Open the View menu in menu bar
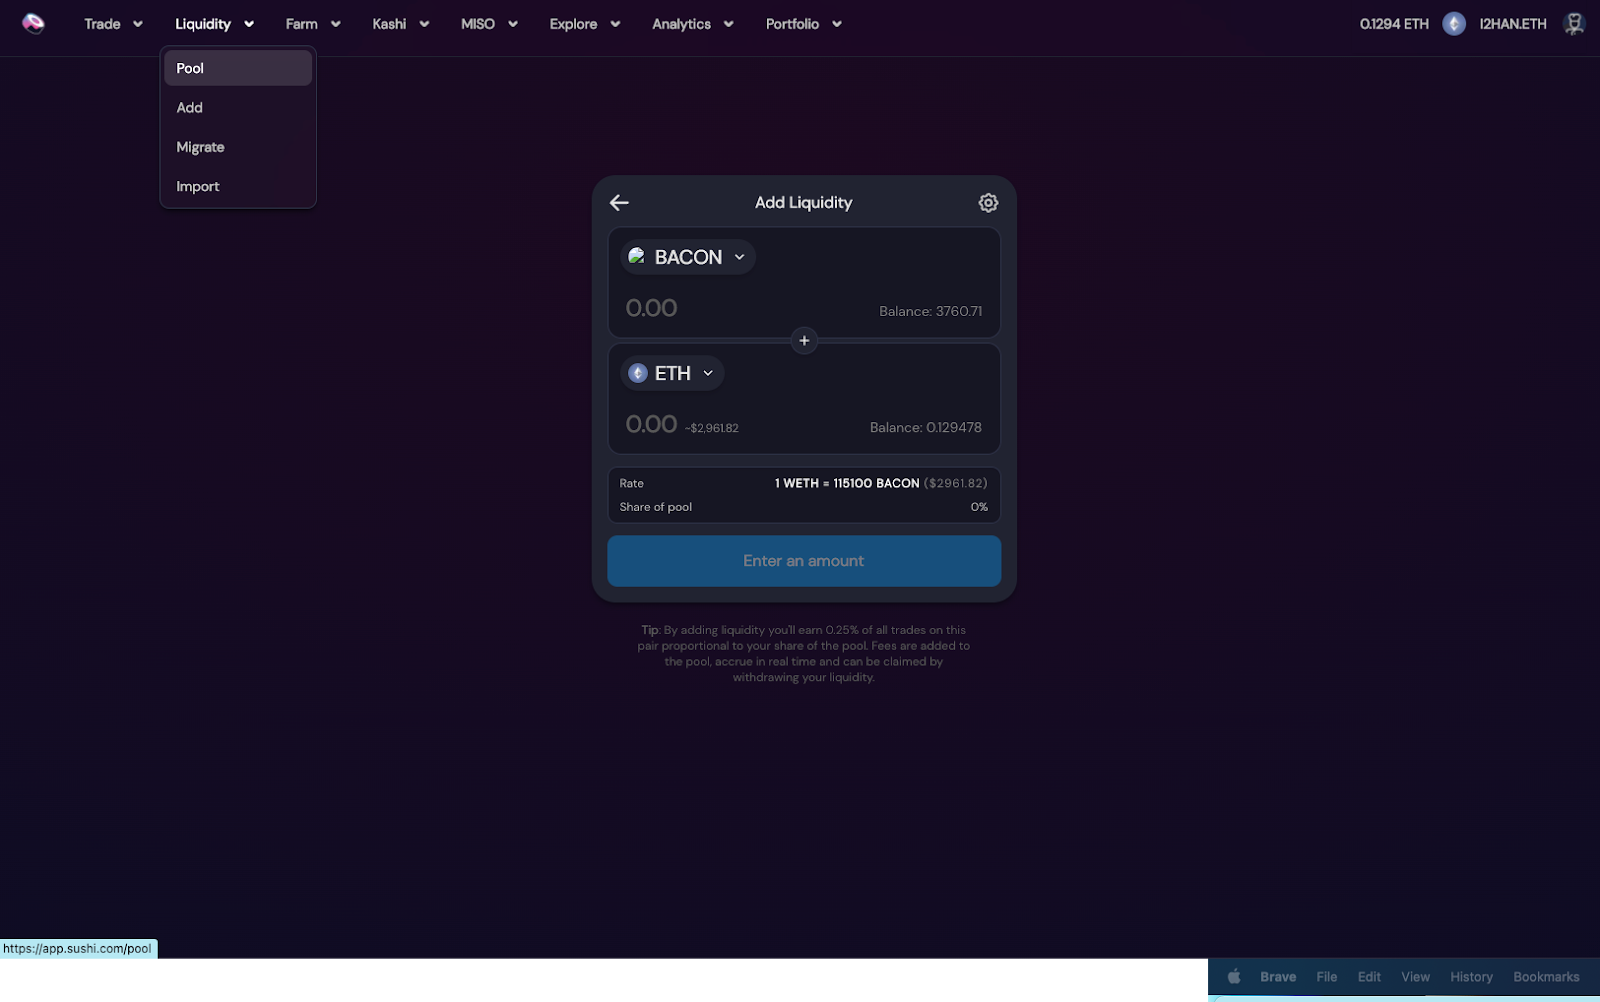The height and width of the screenshot is (1002, 1600). [1415, 977]
